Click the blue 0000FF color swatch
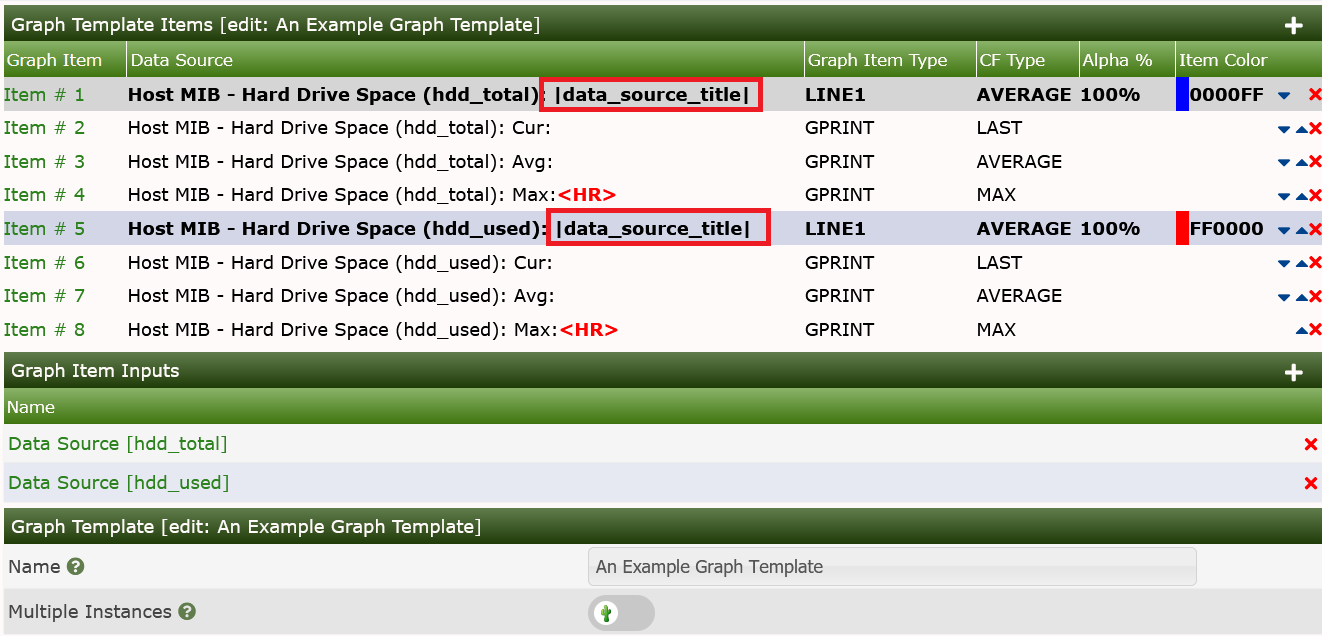The width and height of the screenshot is (1322, 636). (1183, 94)
